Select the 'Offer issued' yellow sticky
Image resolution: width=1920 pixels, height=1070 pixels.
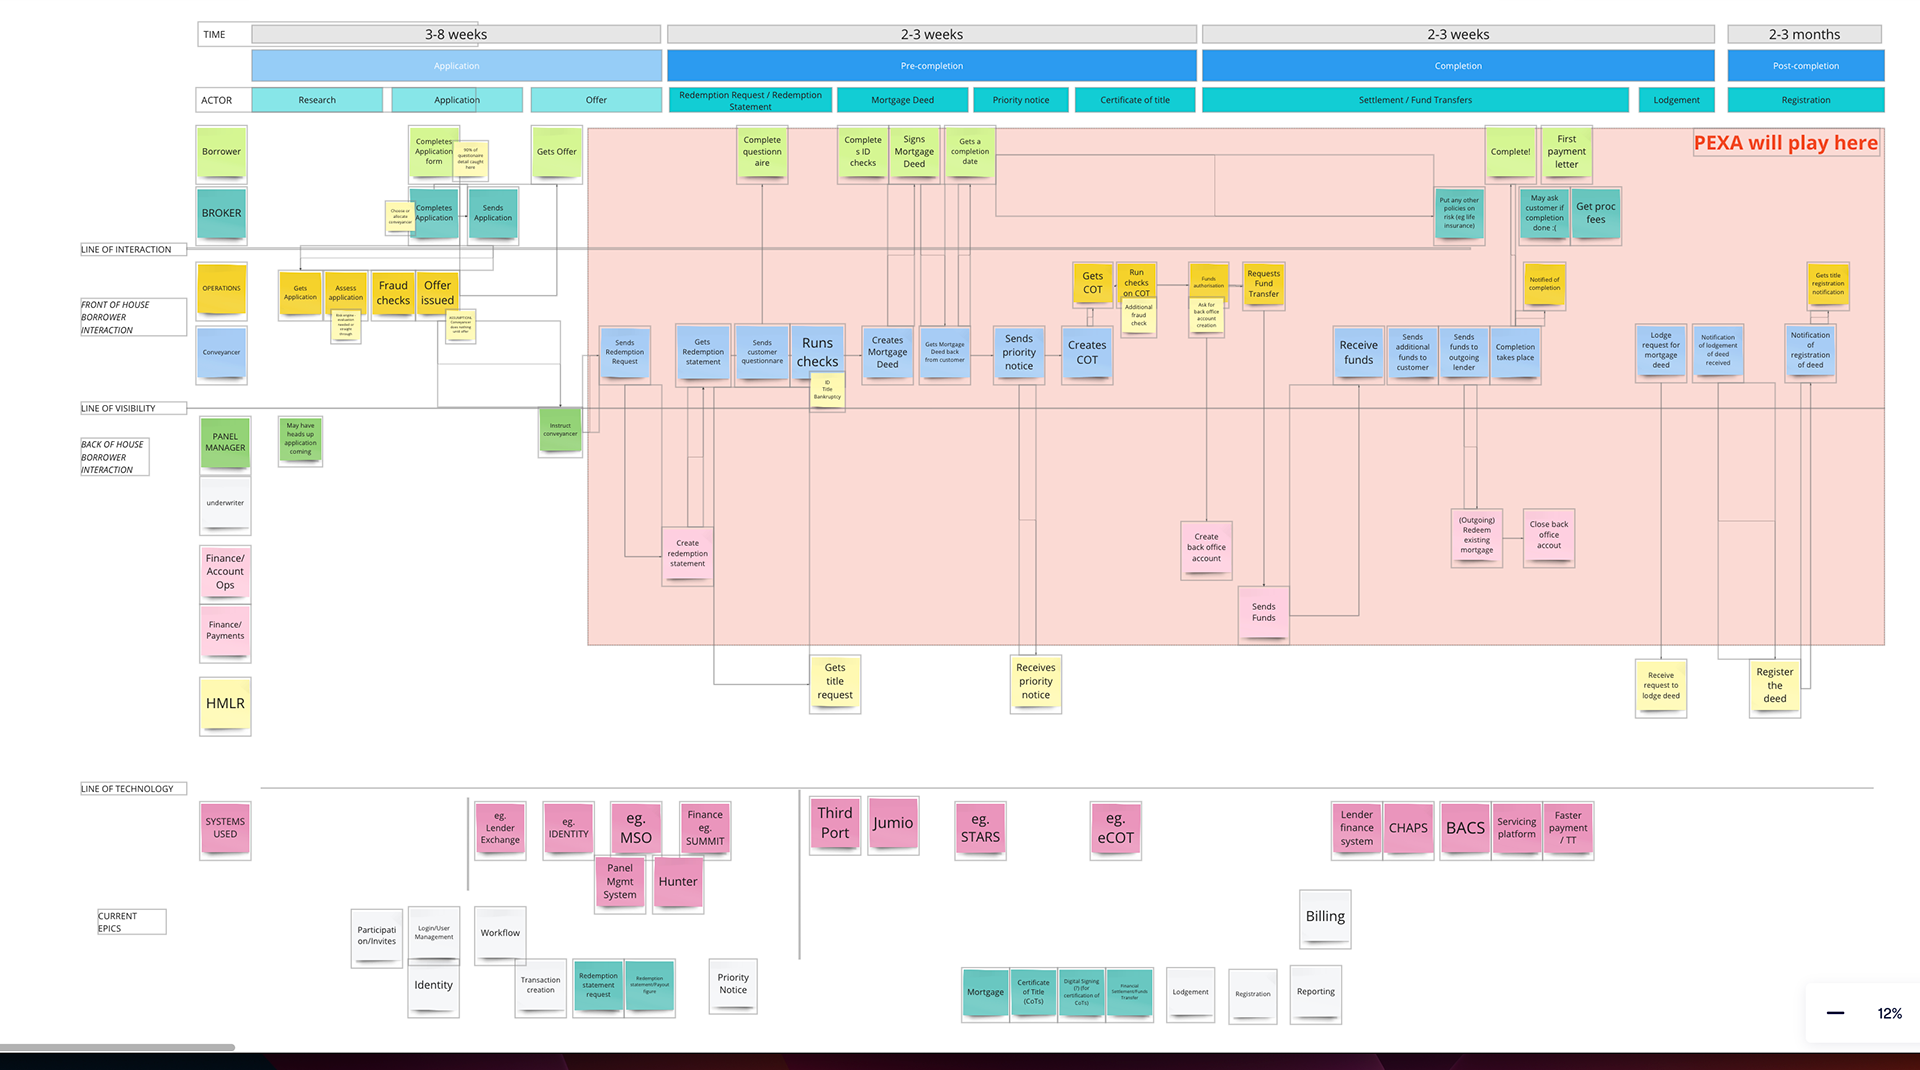tap(437, 293)
